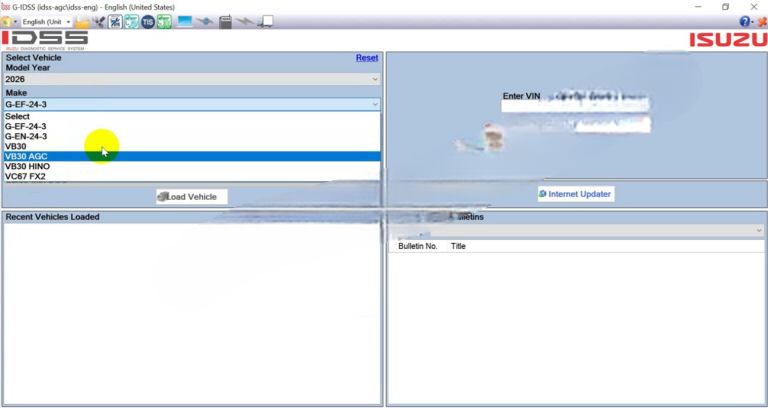
Task: Click the Load Vehicle button
Action: [192, 197]
